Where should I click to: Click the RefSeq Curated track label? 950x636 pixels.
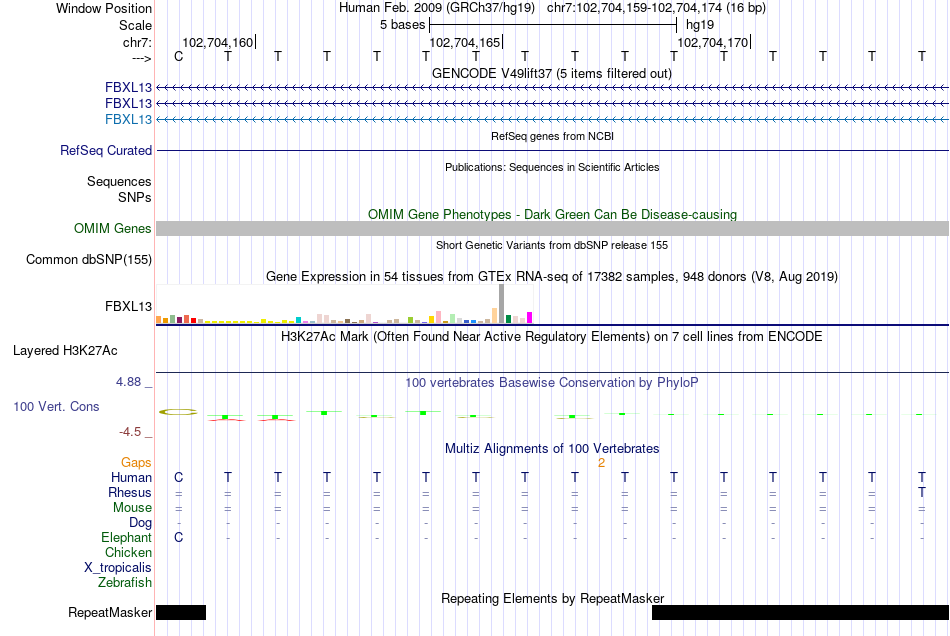click(106, 150)
